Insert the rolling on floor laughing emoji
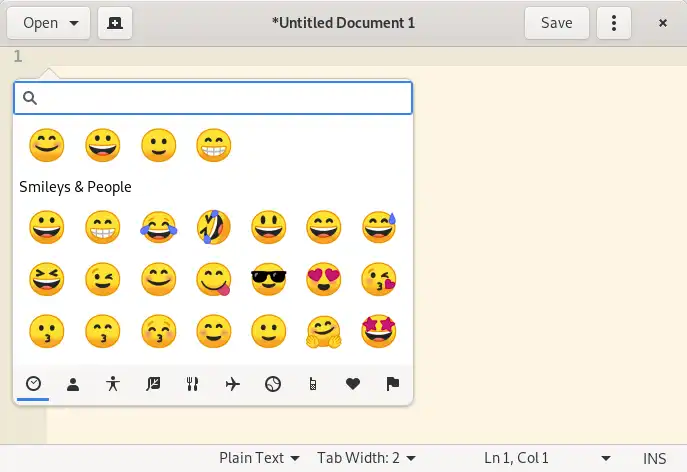 point(214,227)
